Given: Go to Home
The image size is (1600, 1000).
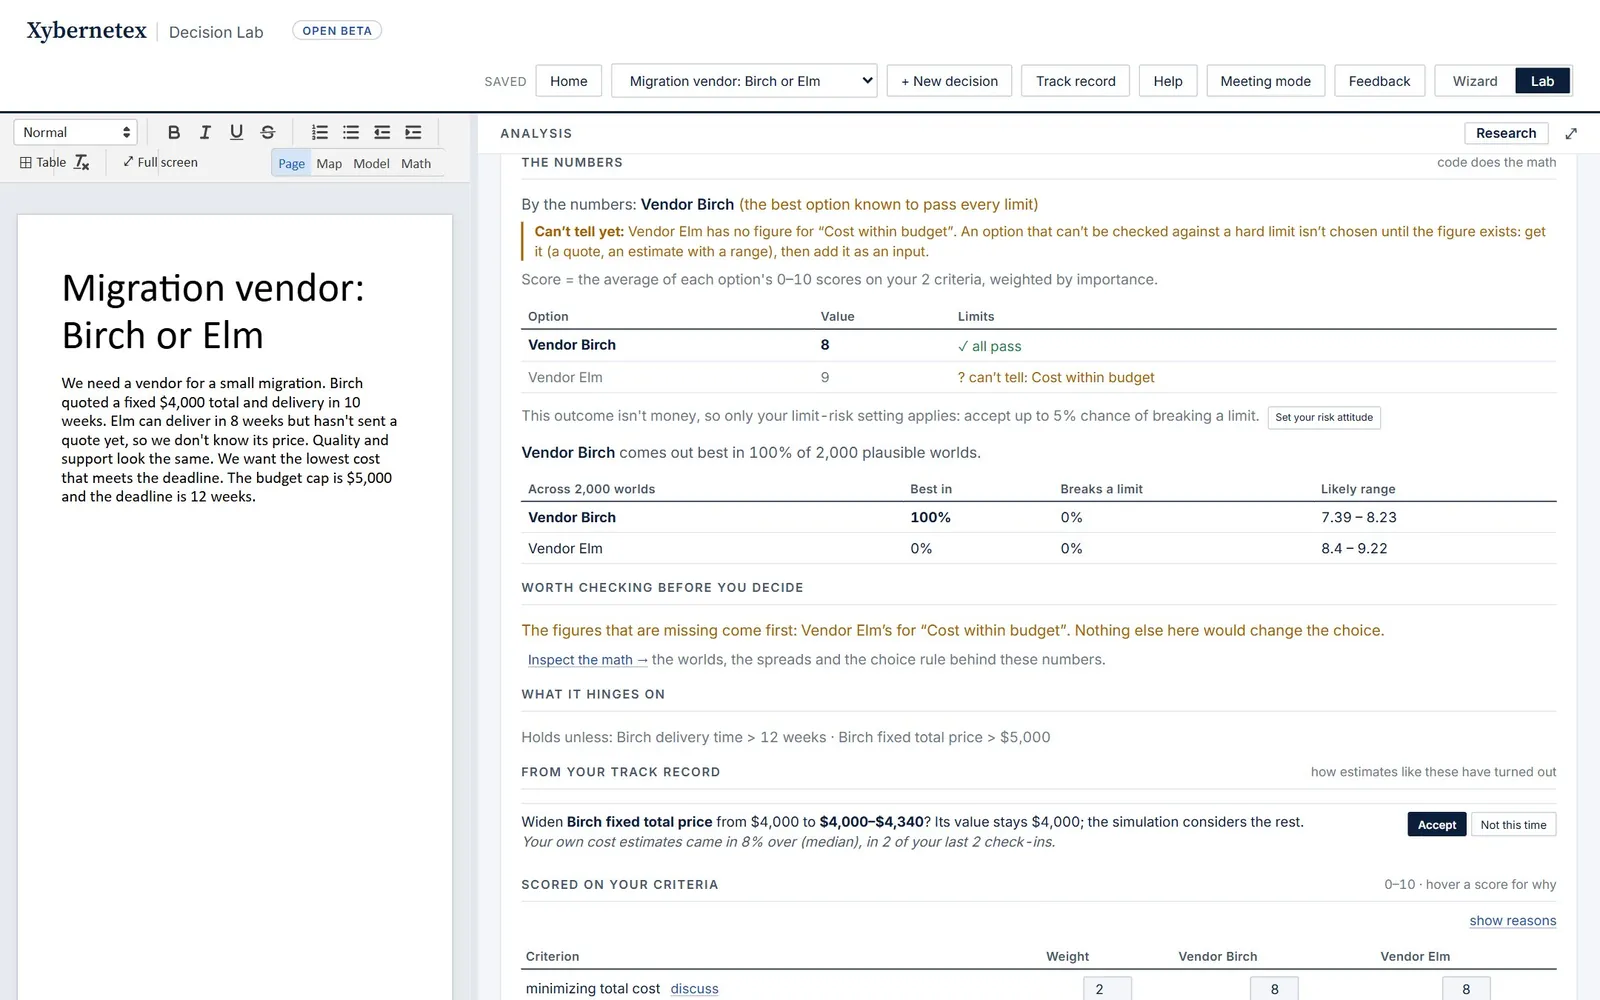Looking at the screenshot, I should pyautogui.click(x=569, y=81).
